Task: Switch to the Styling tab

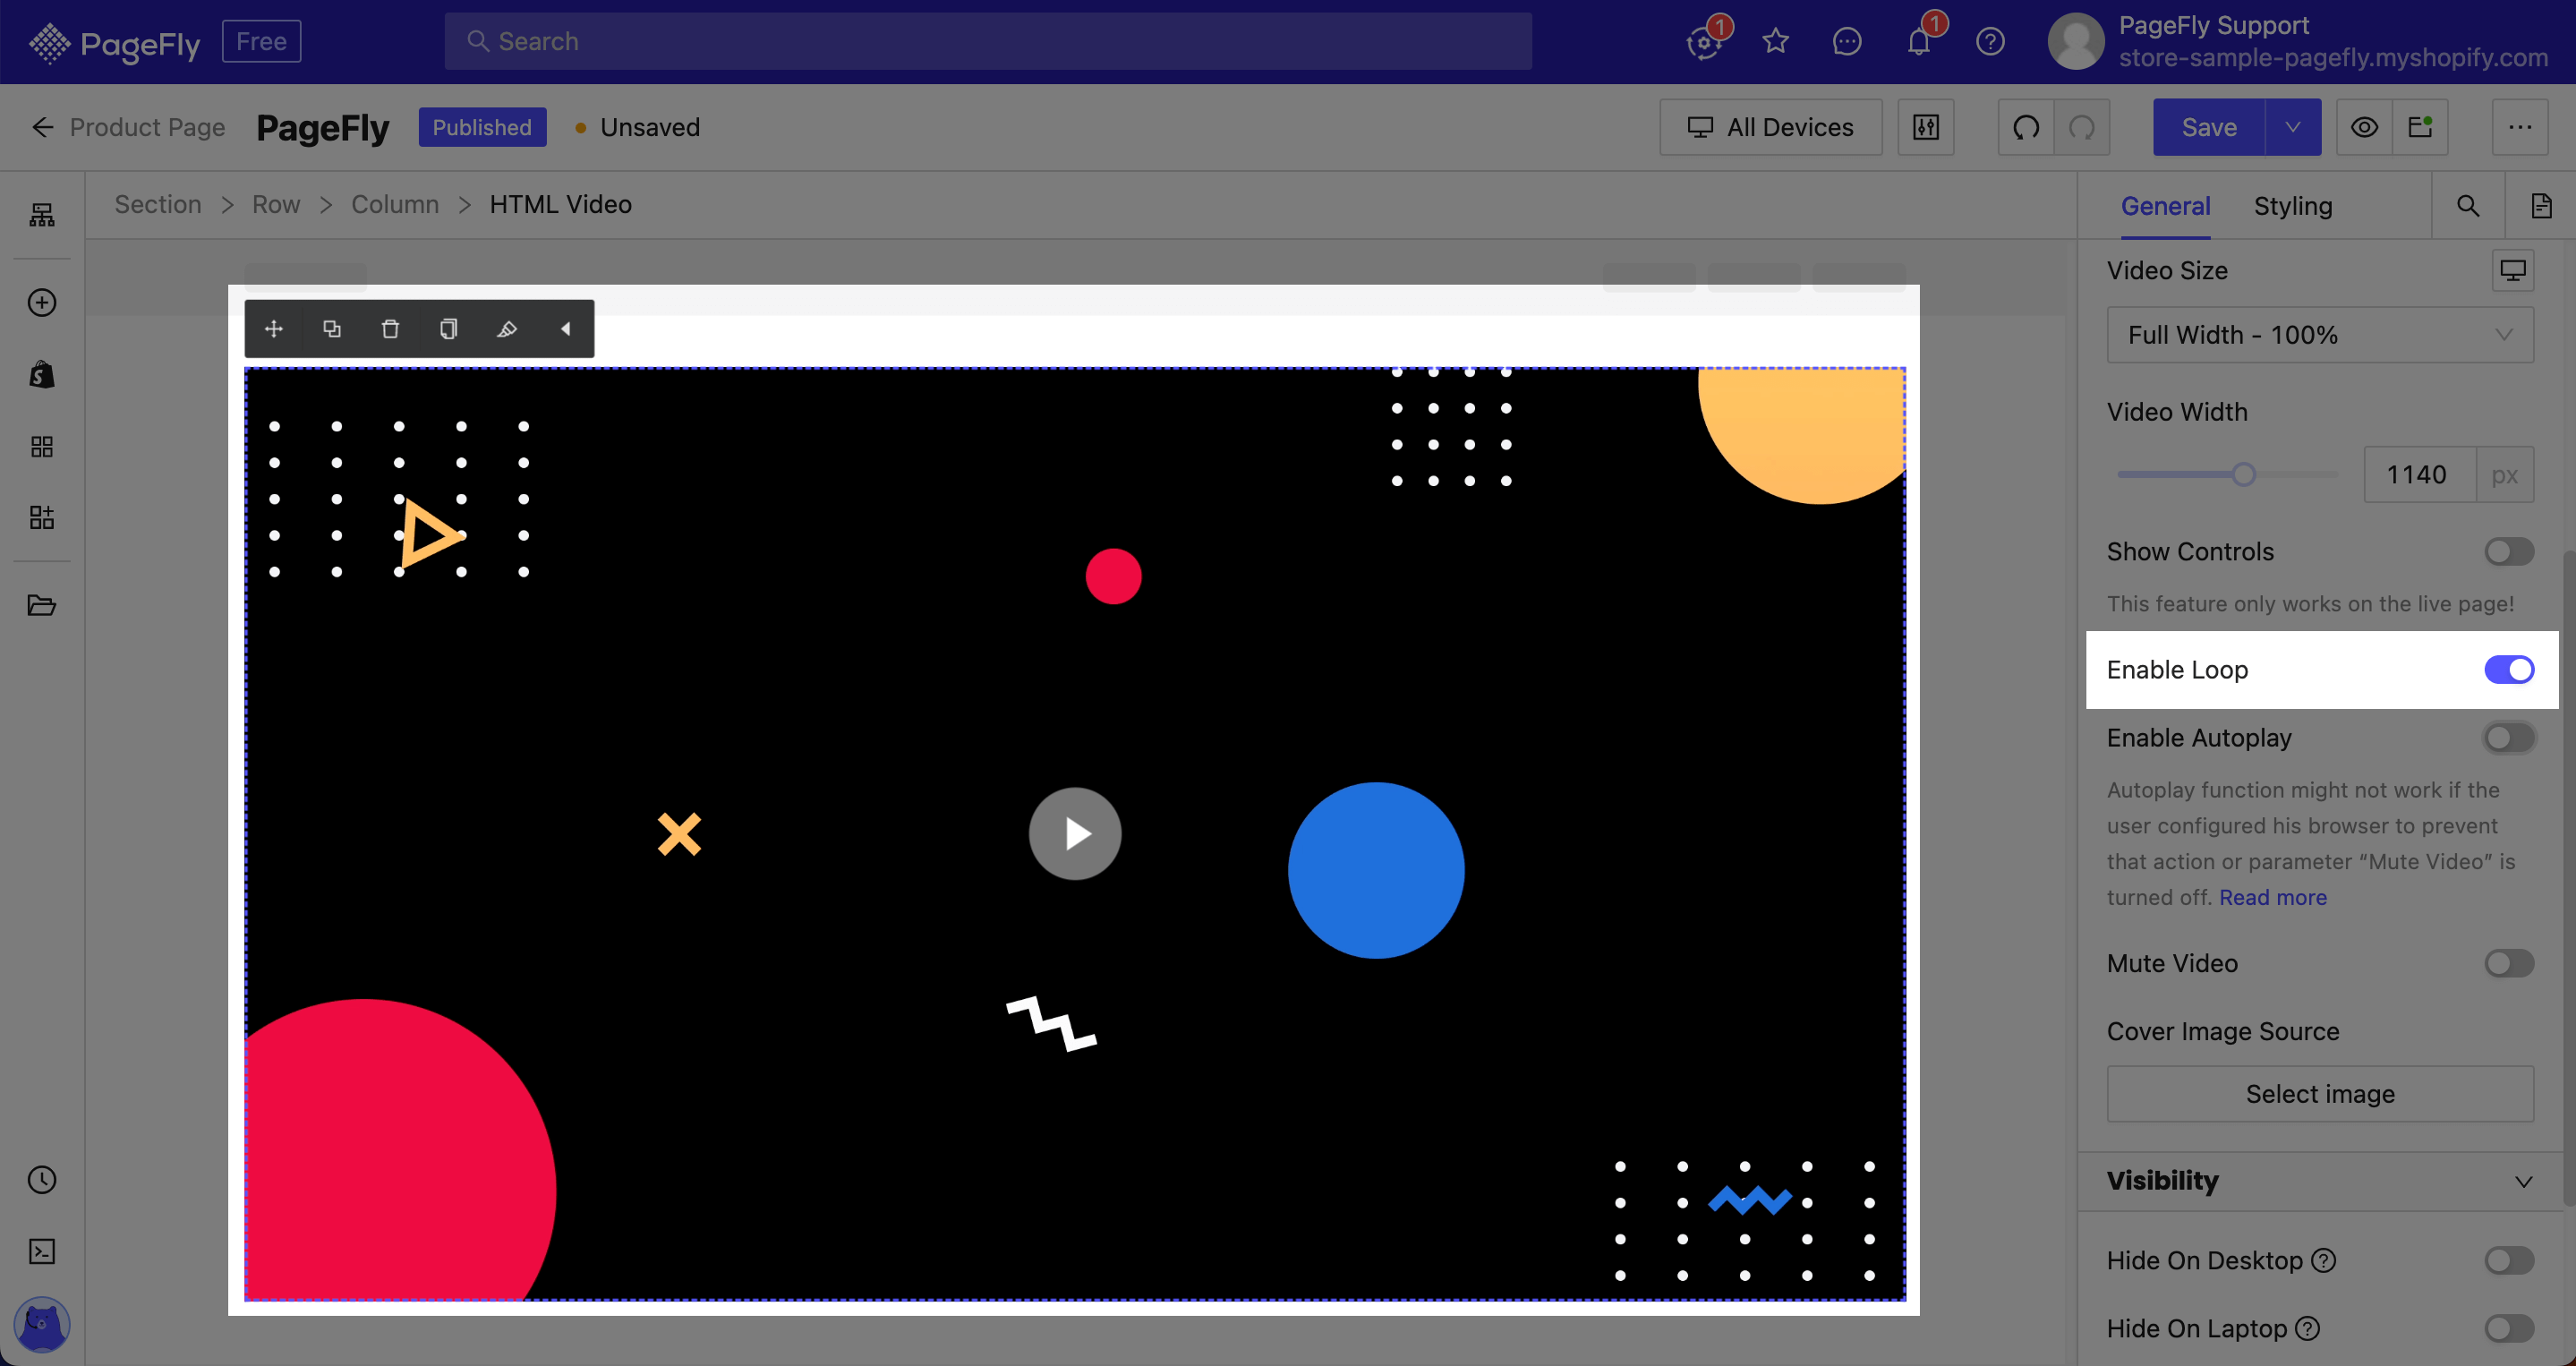Action: click(x=2292, y=206)
